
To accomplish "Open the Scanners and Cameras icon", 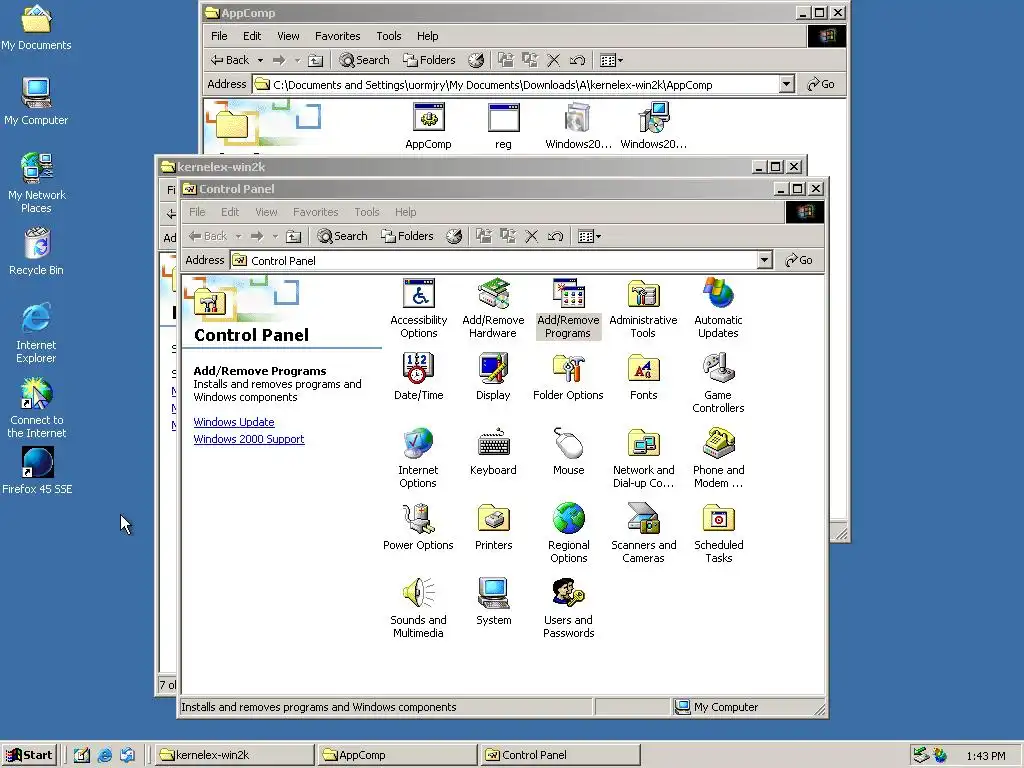I will pos(643,532).
